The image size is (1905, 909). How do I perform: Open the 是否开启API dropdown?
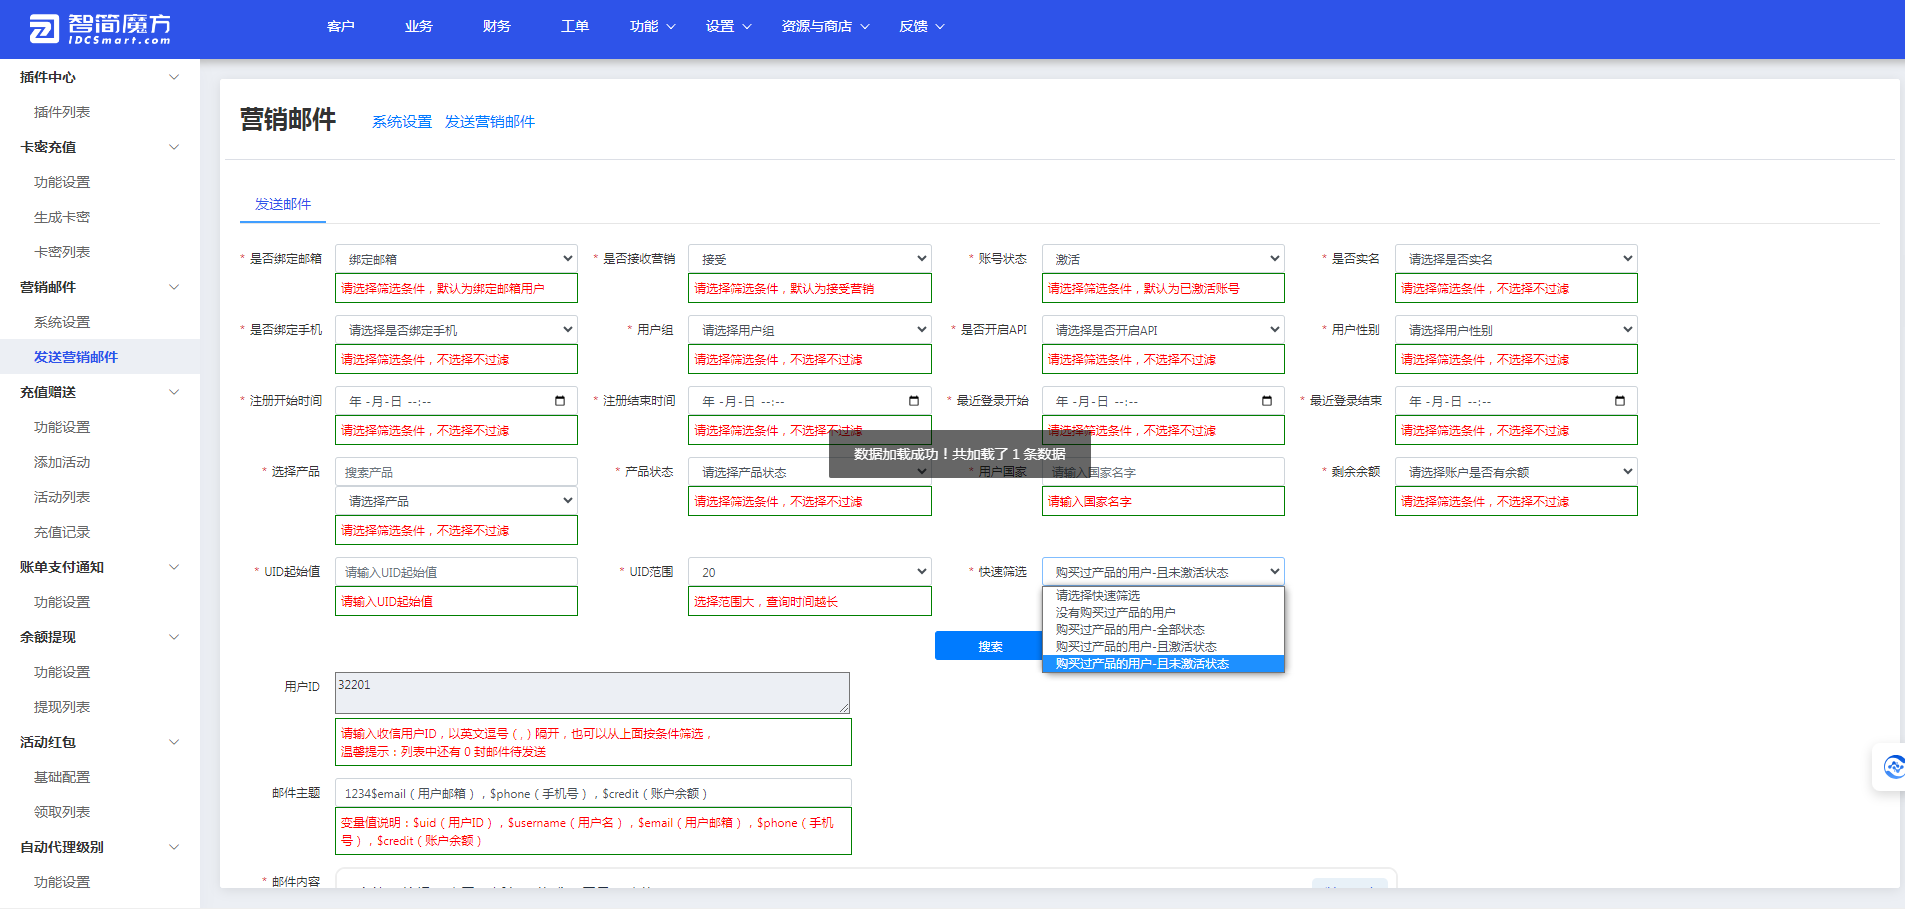pyautogui.click(x=1163, y=330)
